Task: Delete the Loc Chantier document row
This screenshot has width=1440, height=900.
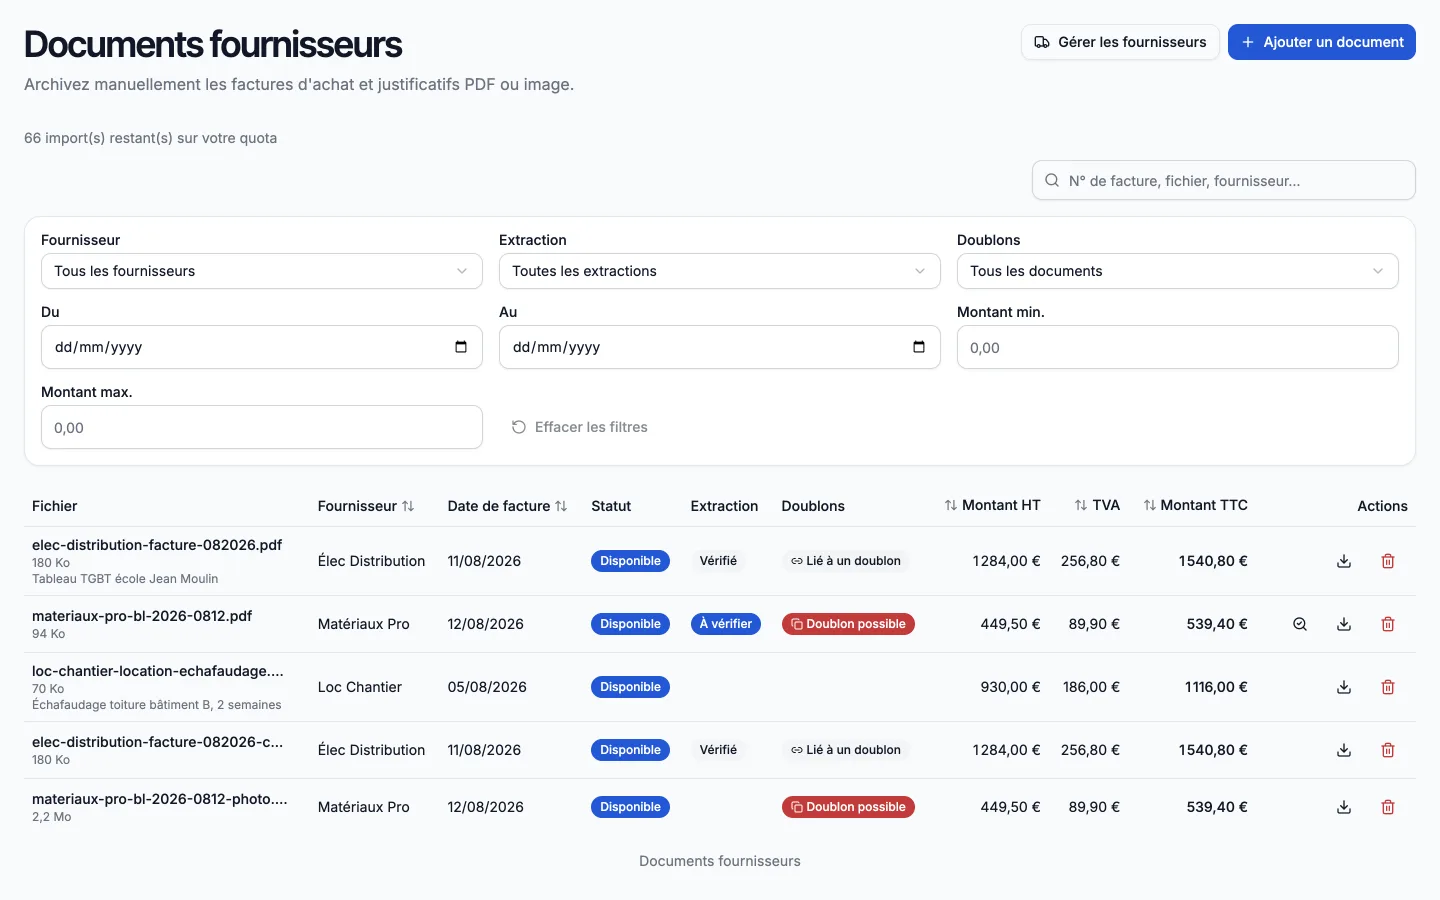Action: pos(1388,687)
